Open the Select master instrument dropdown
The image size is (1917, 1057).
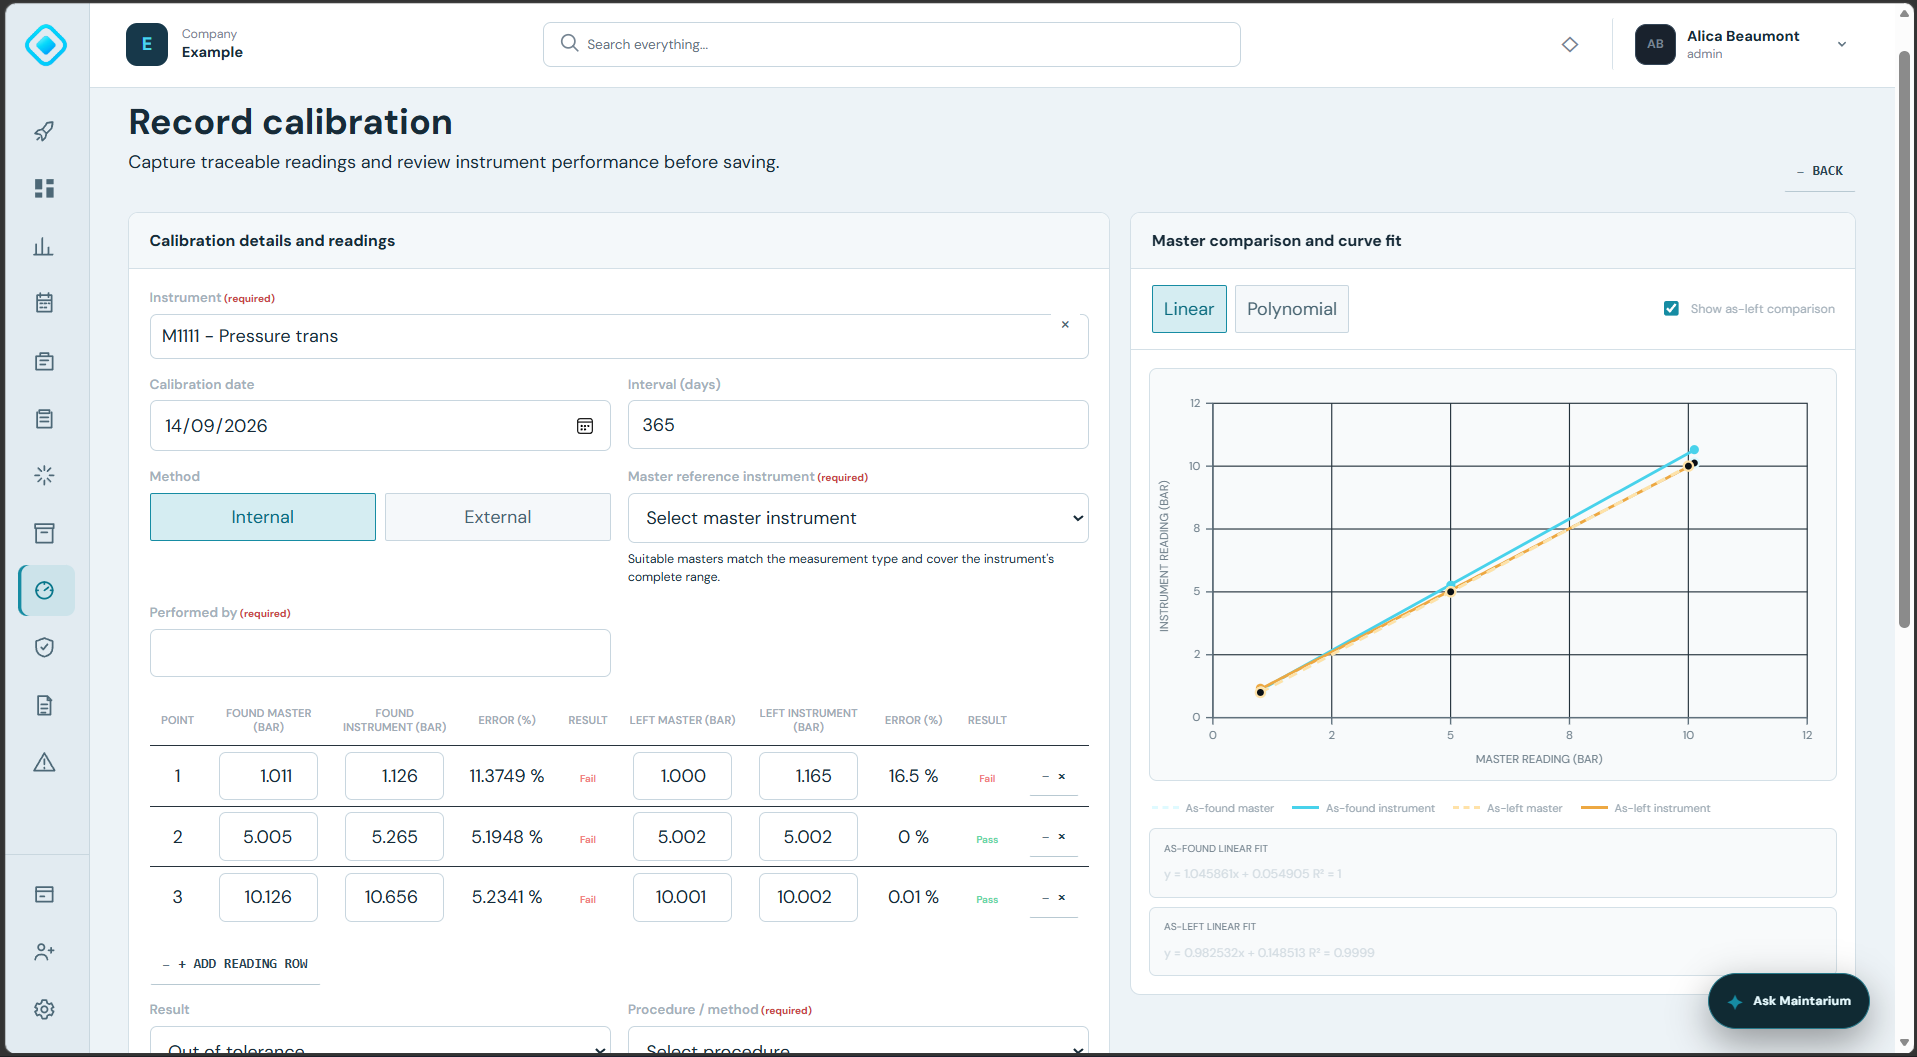click(858, 518)
